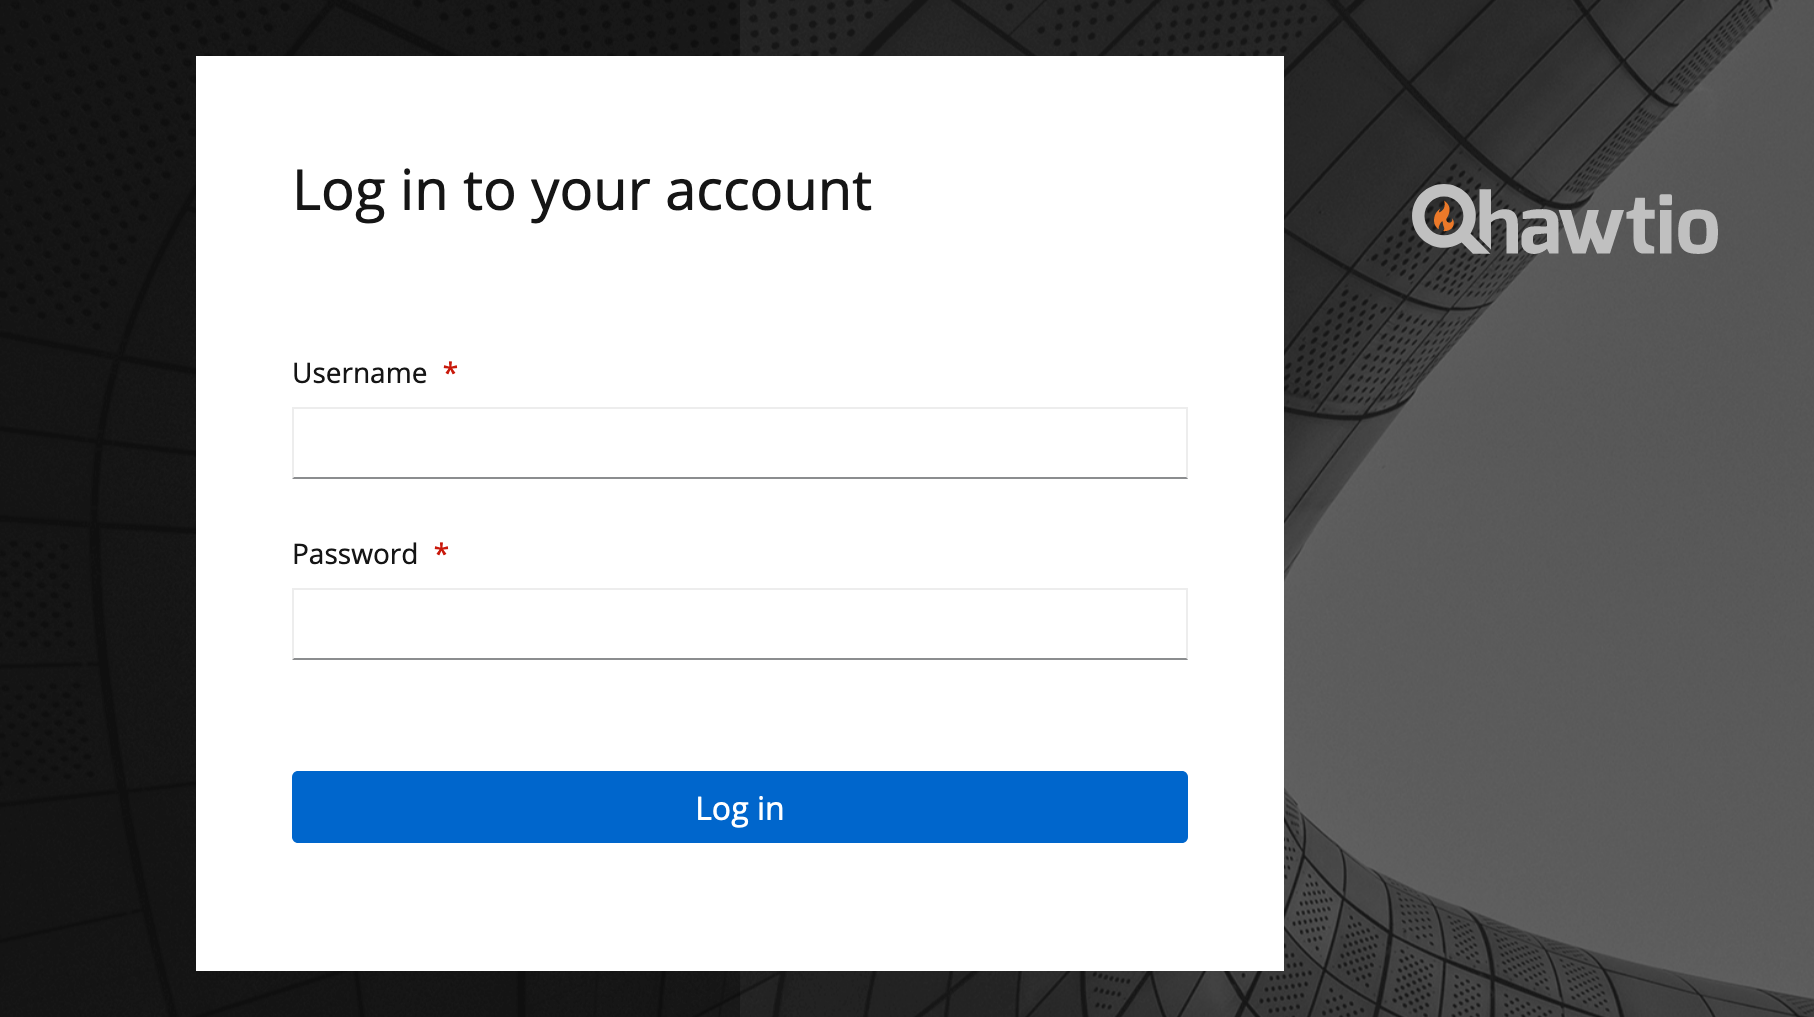This screenshot has width=1814, height=1017.
Task: Select the Password field label
Action: click(354, 554)
